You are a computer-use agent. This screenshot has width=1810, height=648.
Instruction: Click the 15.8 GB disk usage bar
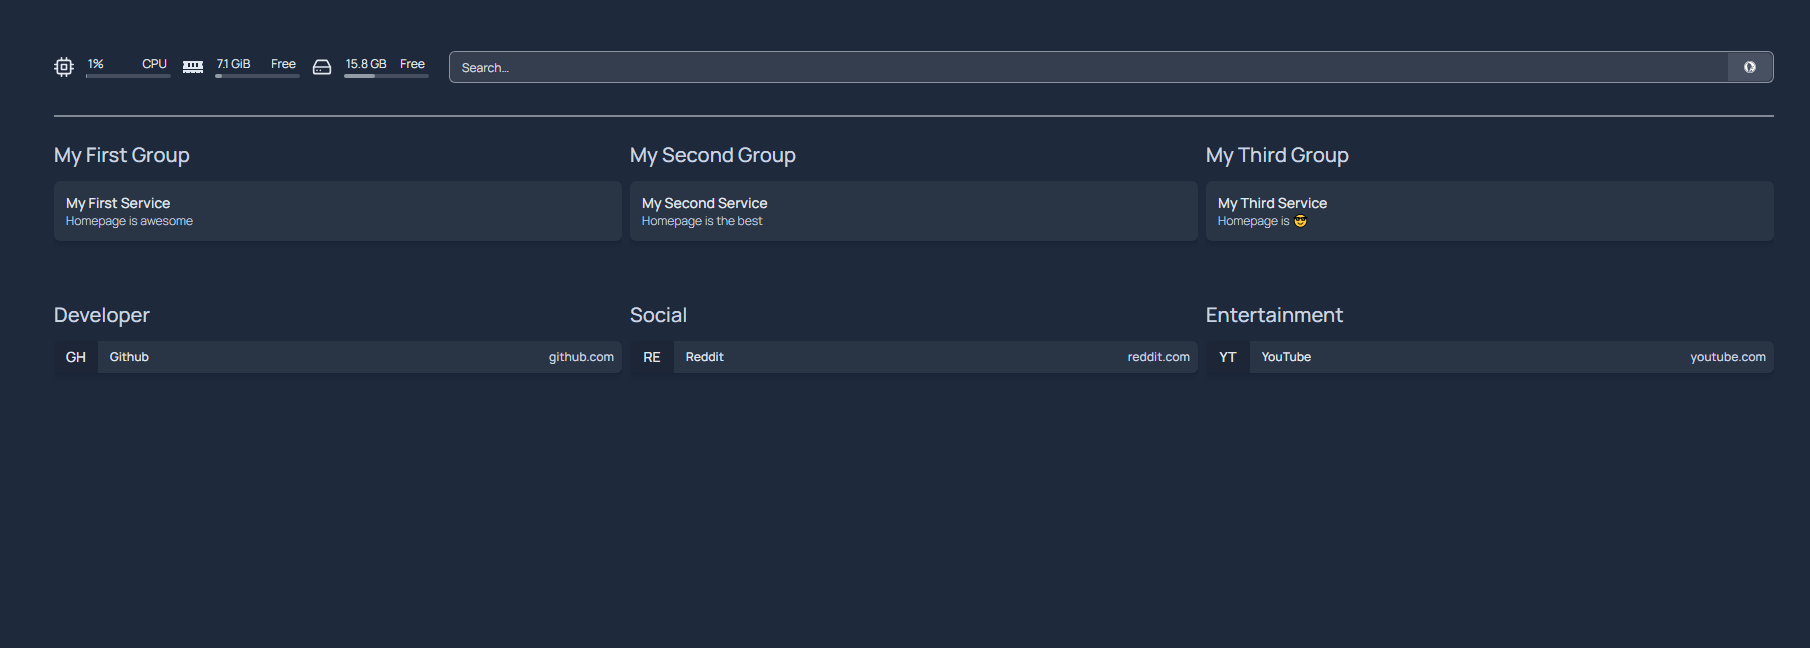coord(386,76)
